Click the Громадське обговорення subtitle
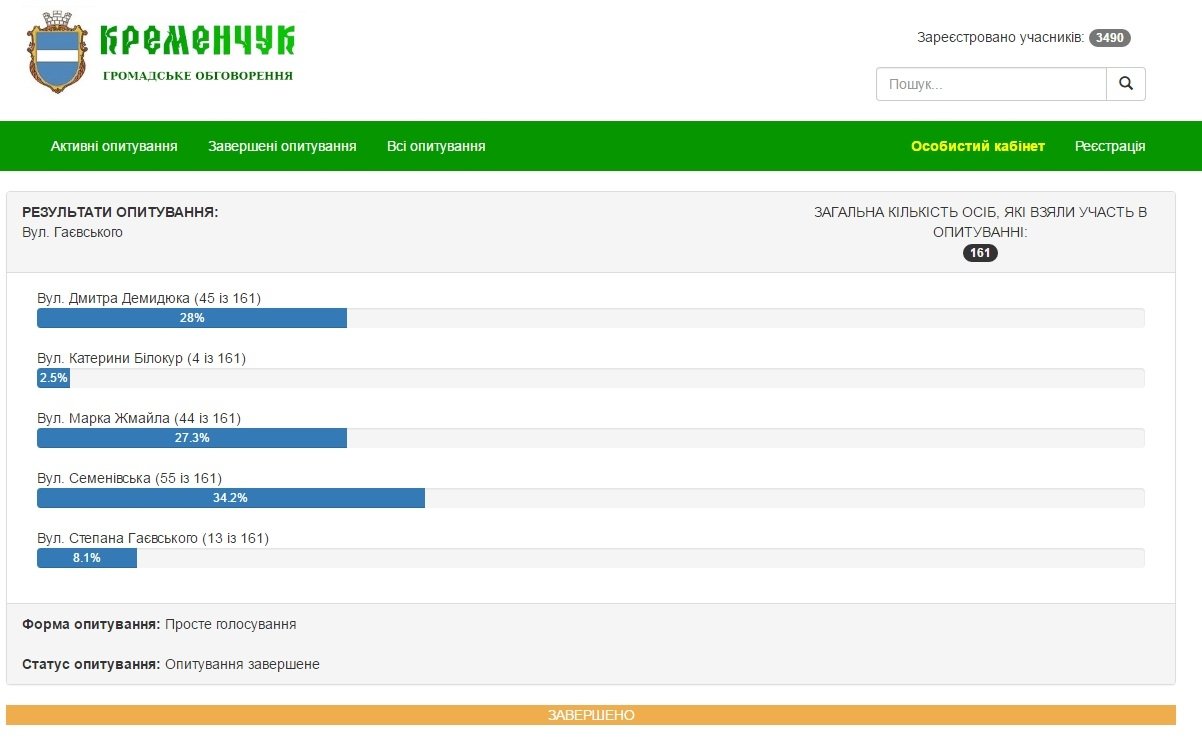The height and width of the screenshot is (754, 1202). coord(198,75)
